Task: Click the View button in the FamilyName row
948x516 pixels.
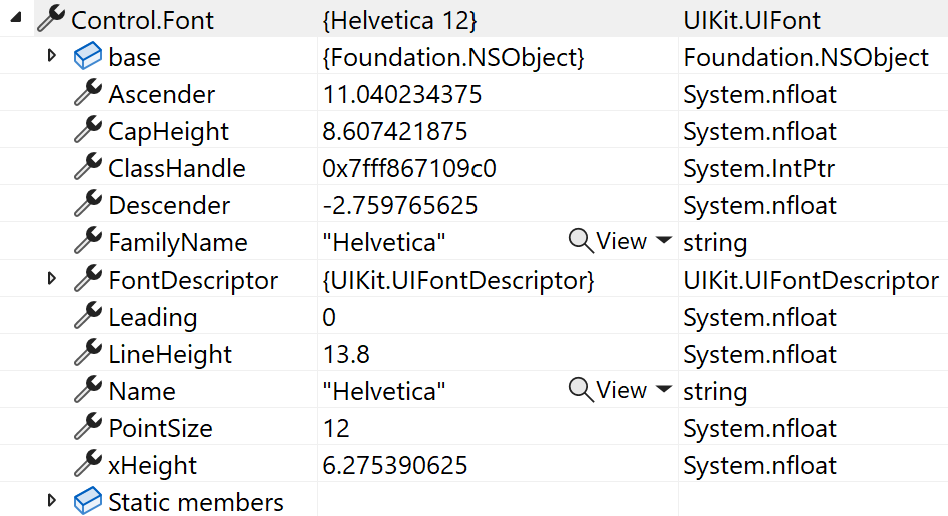Action: [621, 241]
